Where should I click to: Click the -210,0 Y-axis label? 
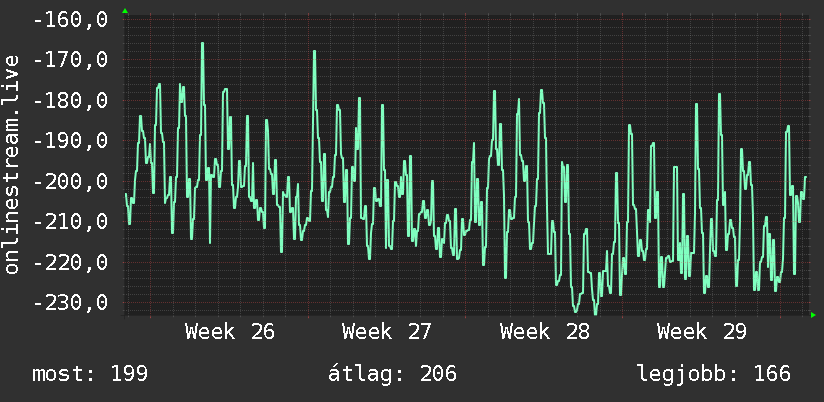point(70,222)
